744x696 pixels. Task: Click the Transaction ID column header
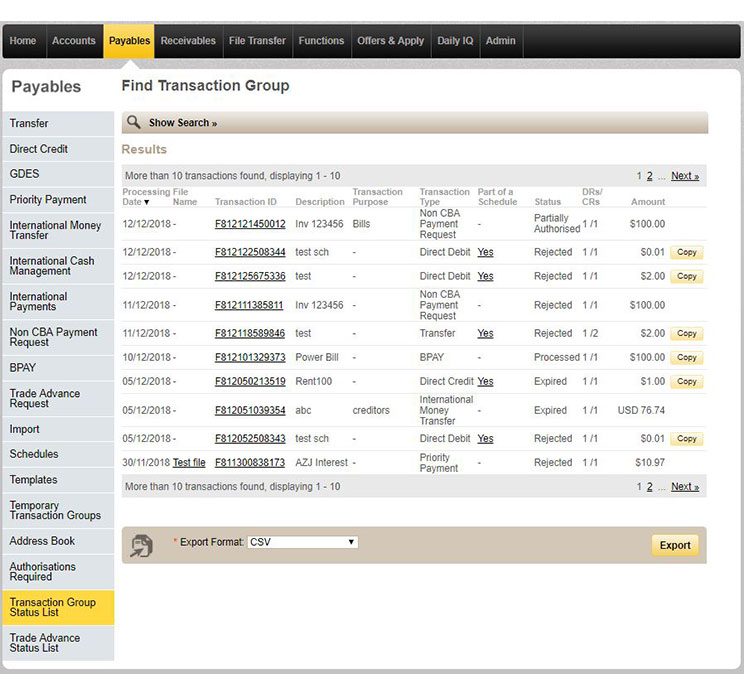(246, 202)
